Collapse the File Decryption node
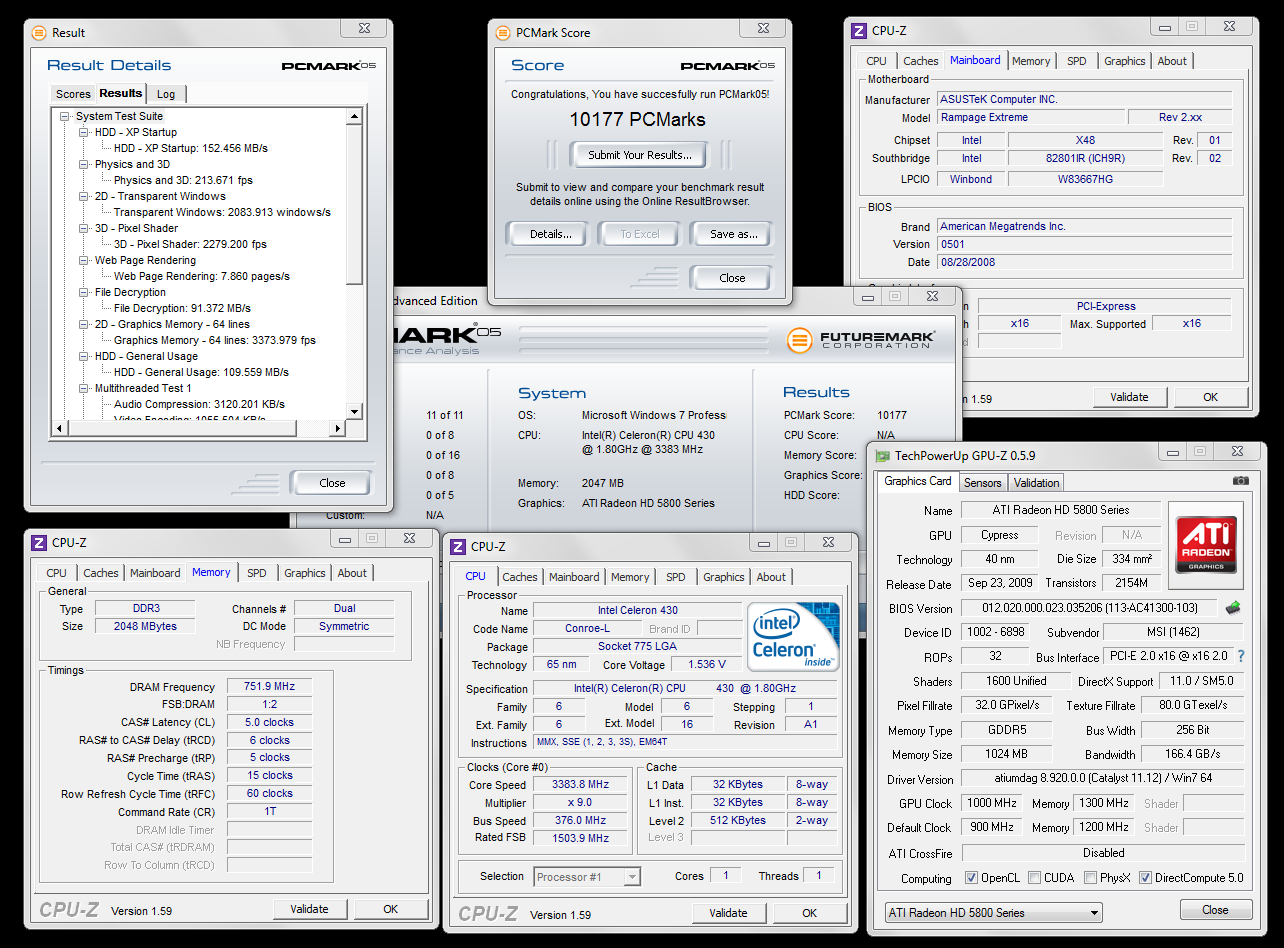This screenshot has width=1284, height=948. tap(84, 292)
